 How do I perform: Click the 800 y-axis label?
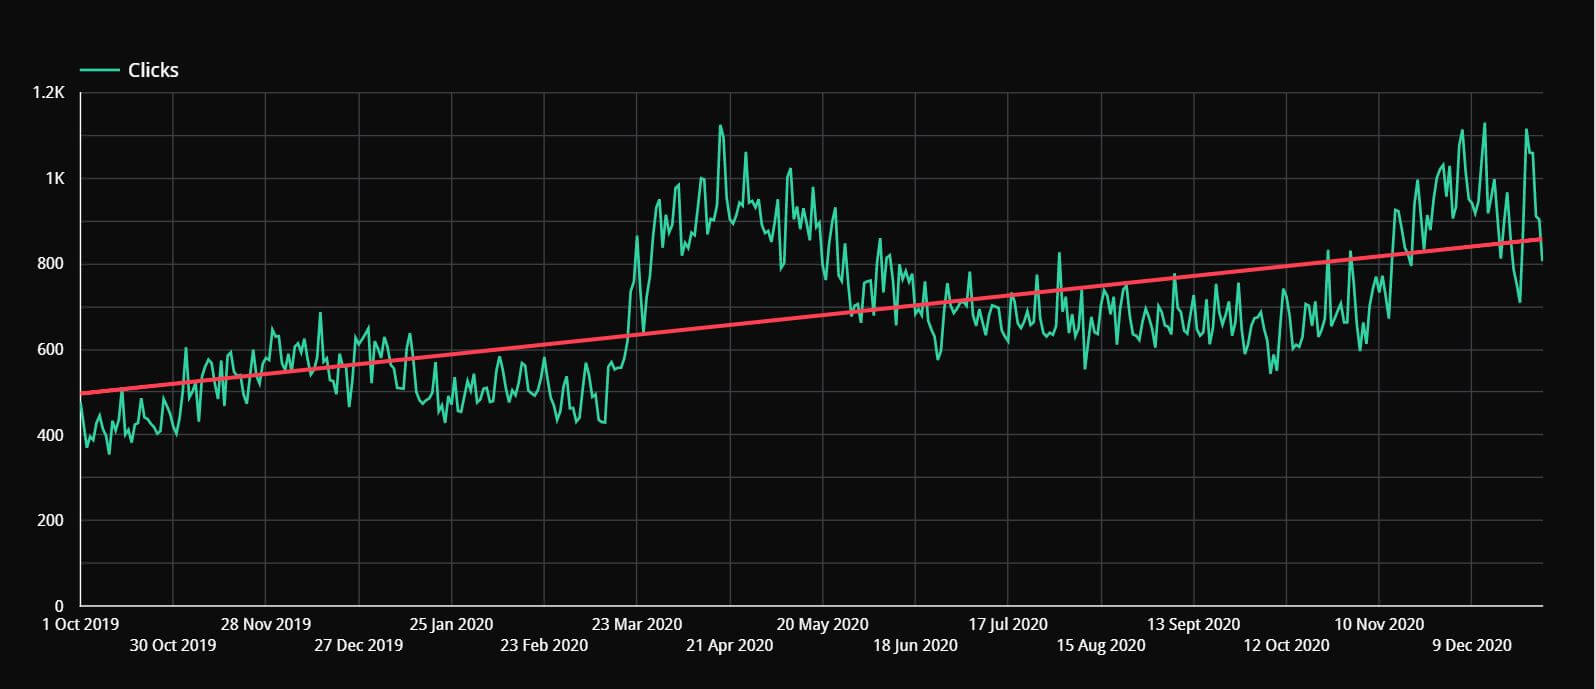click(51, 264)
